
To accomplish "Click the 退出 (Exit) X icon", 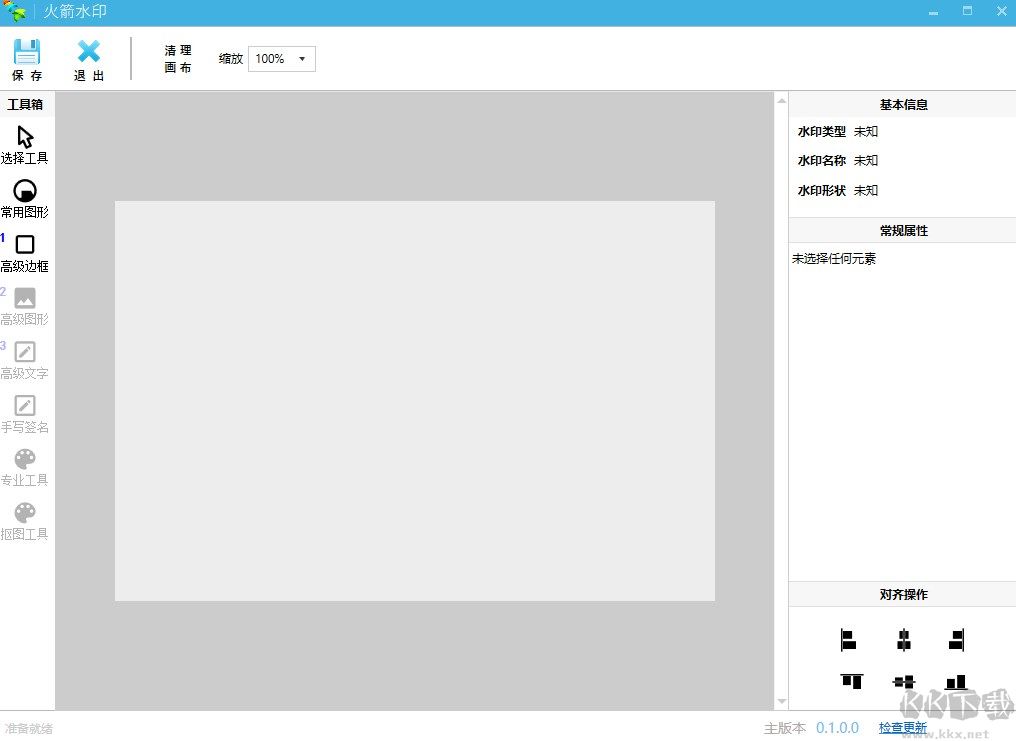I will [x=89, y=52].
